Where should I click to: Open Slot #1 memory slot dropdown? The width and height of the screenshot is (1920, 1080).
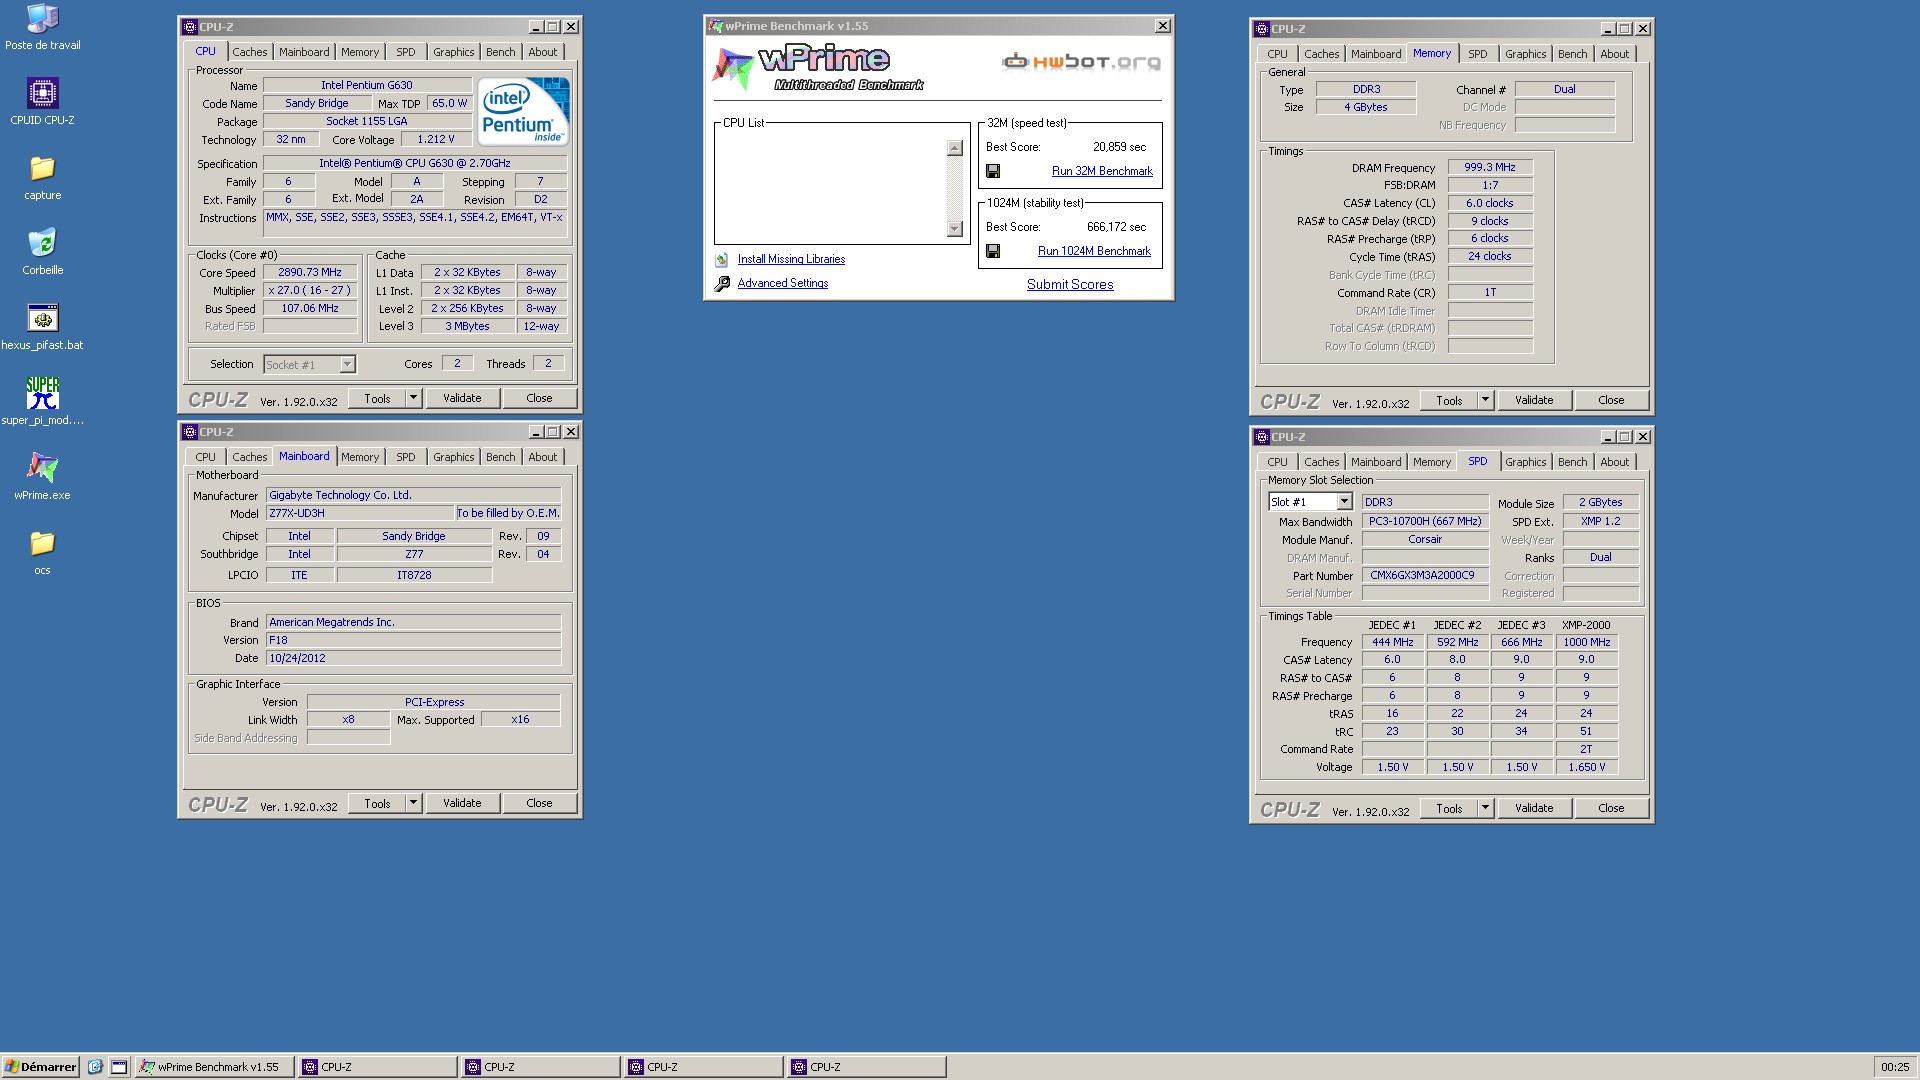[x=1344, y=502]
